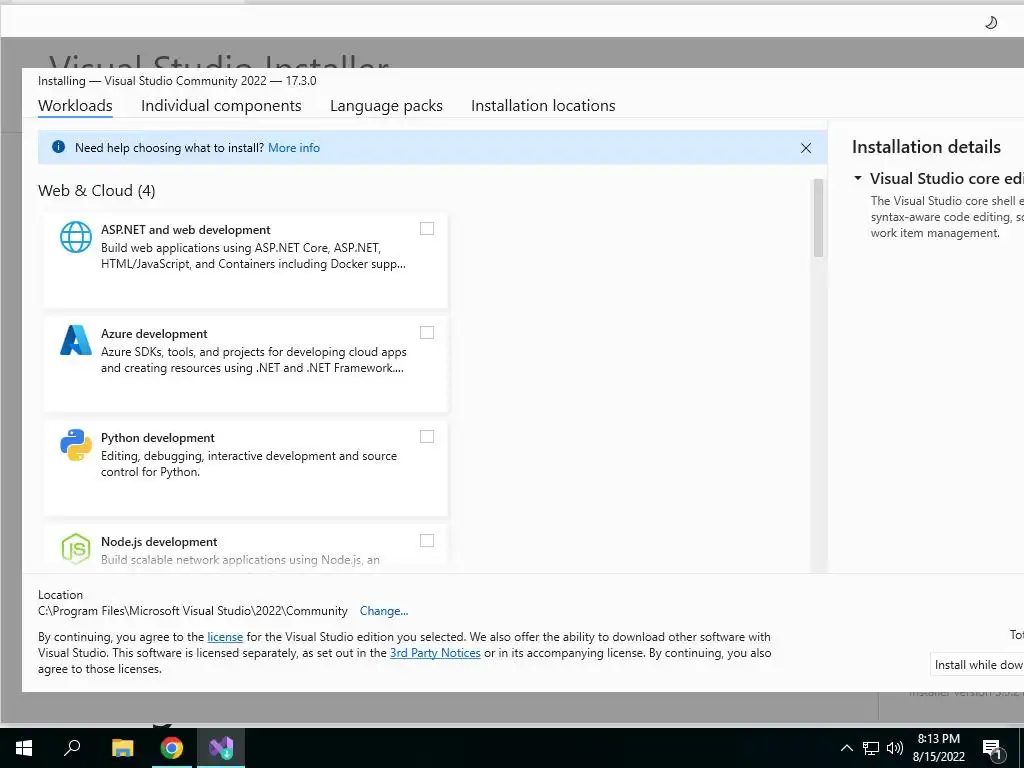Image resolution: width=1024 pixels, height=768 pixels.
Task: Select the ASP.NET and web development card title
Action: click(x=185, y=230)
